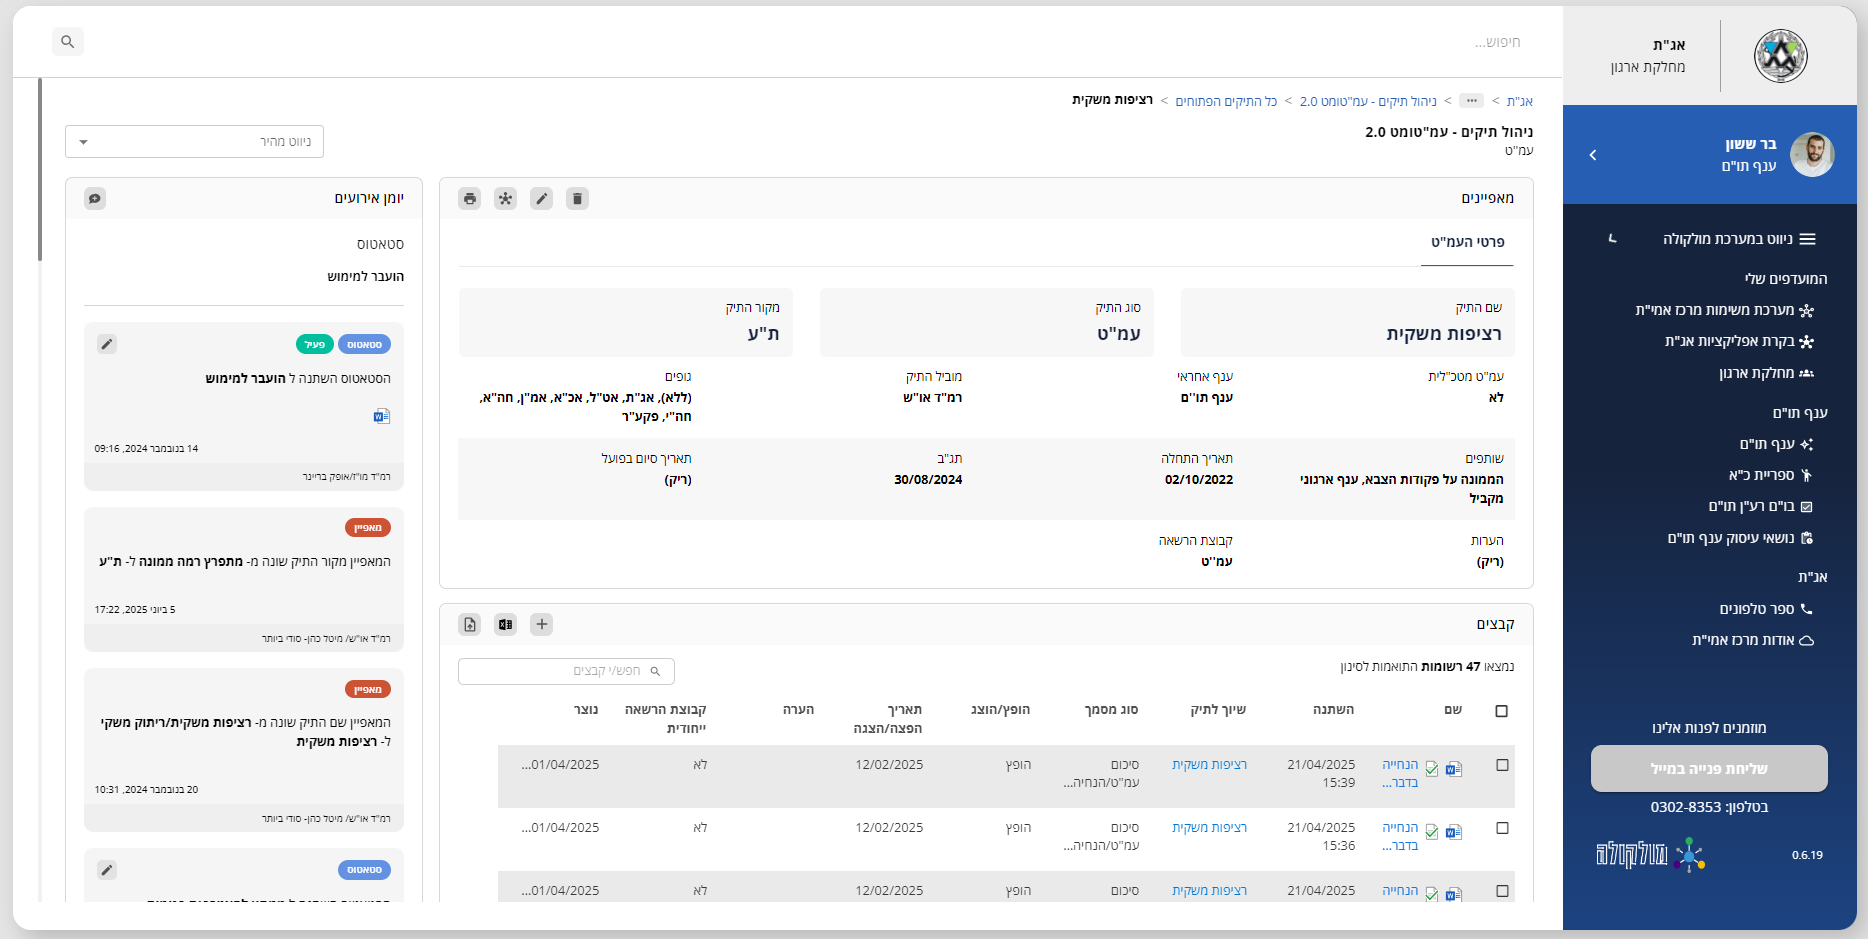The height and width of the screenshot is (939, 1868).
Task: Click the שיוך לתיק column header
Action: point(1218,710)
